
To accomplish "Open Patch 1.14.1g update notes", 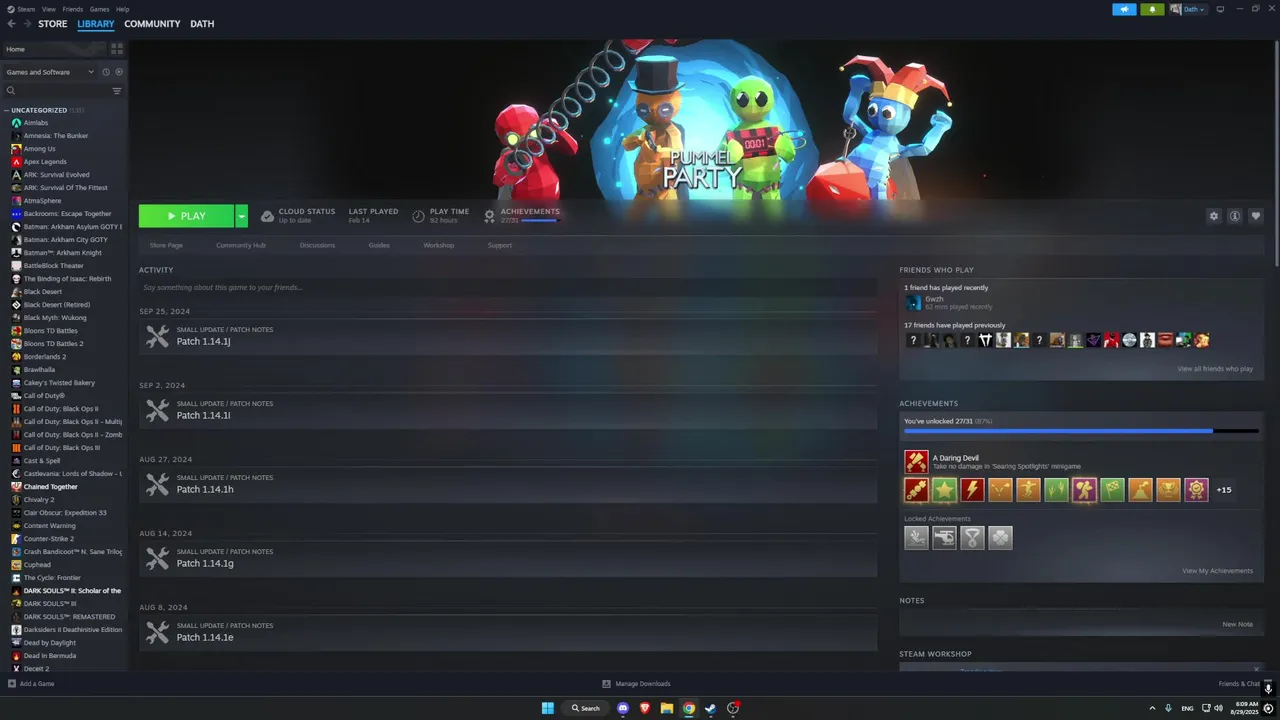I will 508,559.
